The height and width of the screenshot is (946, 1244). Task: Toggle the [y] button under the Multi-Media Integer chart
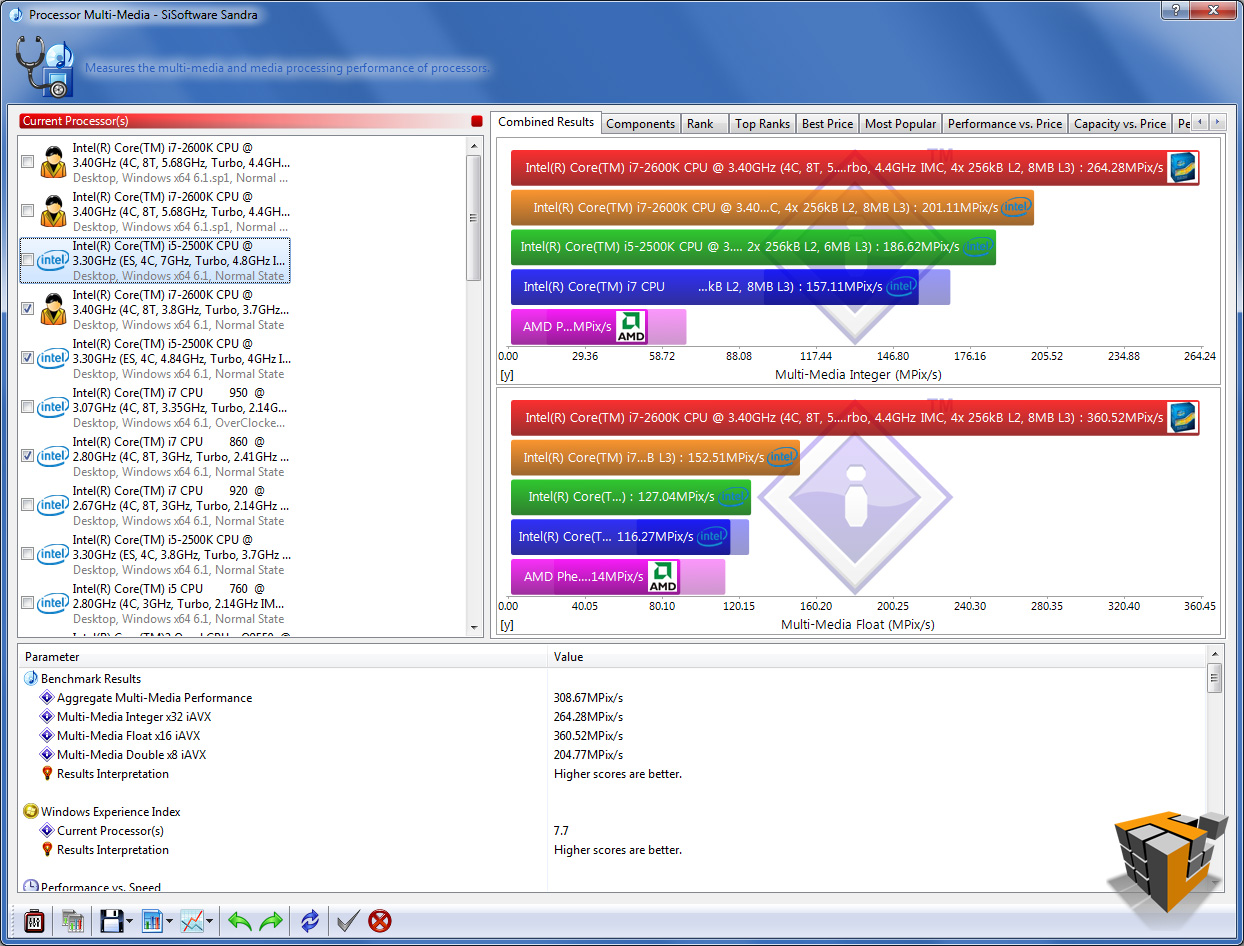506,375
